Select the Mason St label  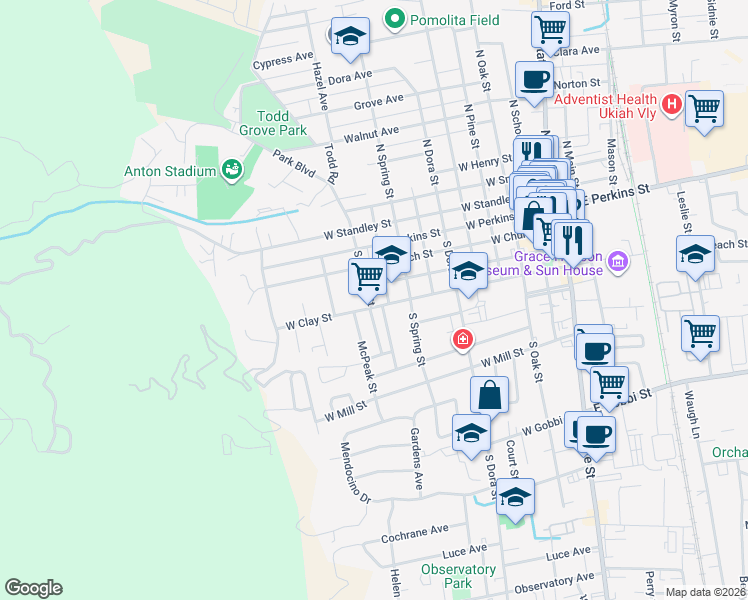point(612,161)
